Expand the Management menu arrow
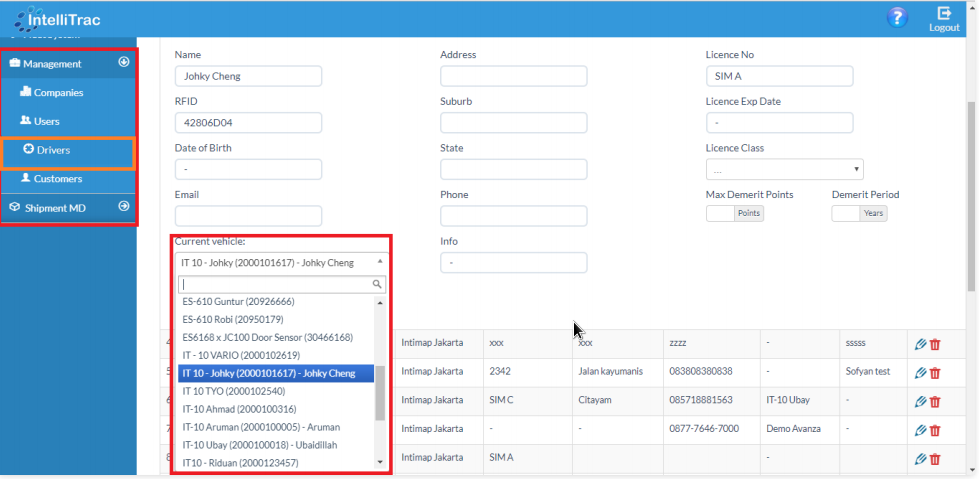This screenshot has width=979, height=479. click(124, 63)
